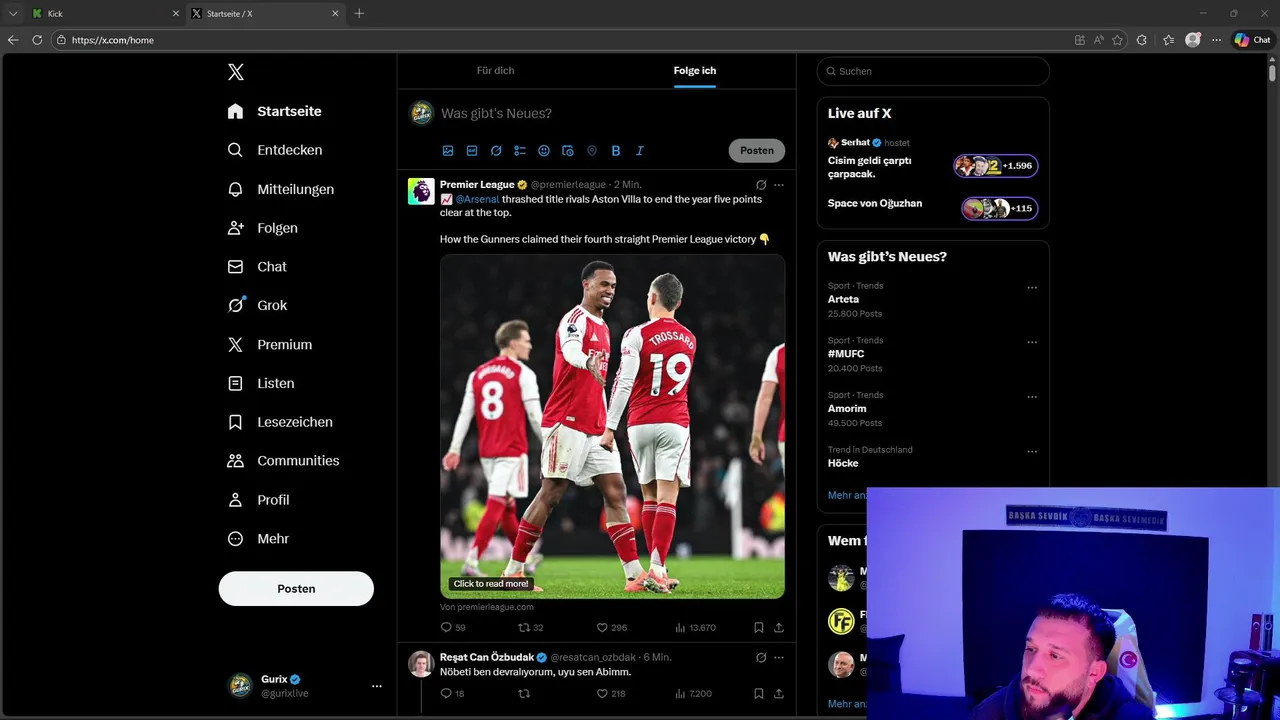Image resolution: width=1280 pixels, height=720 pixels.
Task: Reply to Reşat Can Özbudak post
Action: (x=453, y=693)
